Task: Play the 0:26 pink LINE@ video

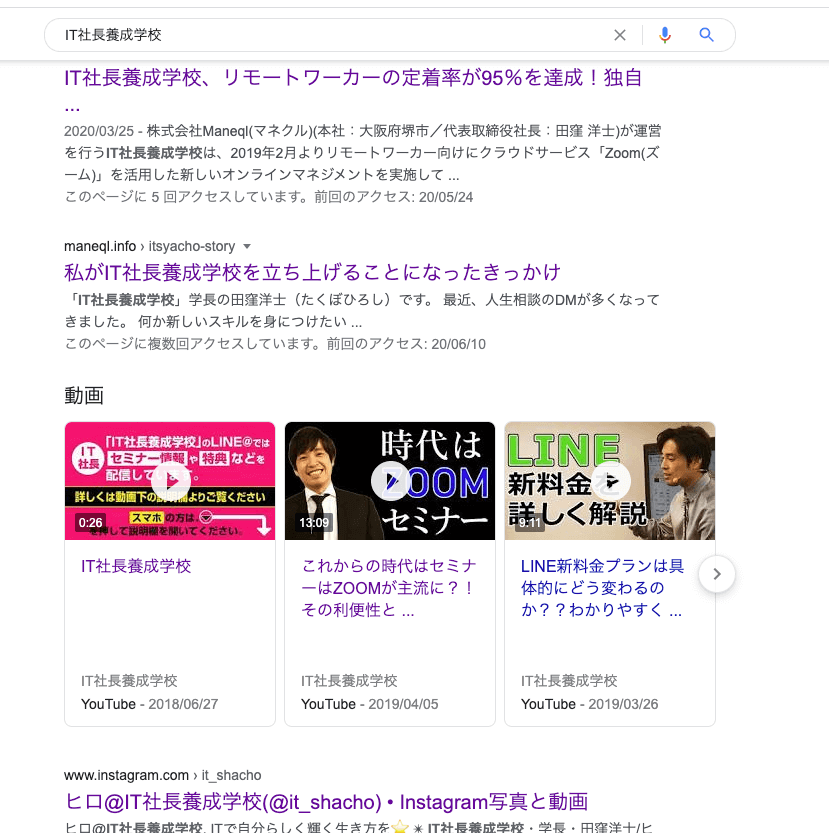Action: pyautogui.click(x=170, y=481)
